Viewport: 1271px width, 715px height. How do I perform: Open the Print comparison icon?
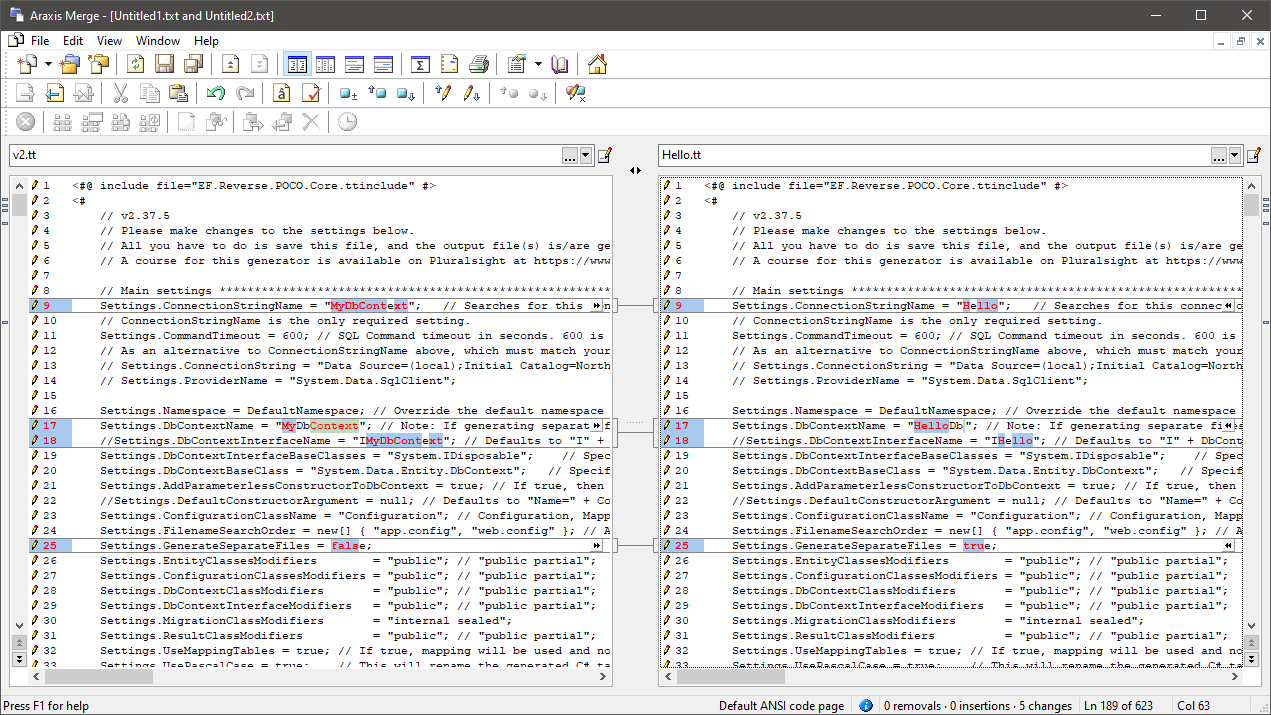tap(478, 64)
